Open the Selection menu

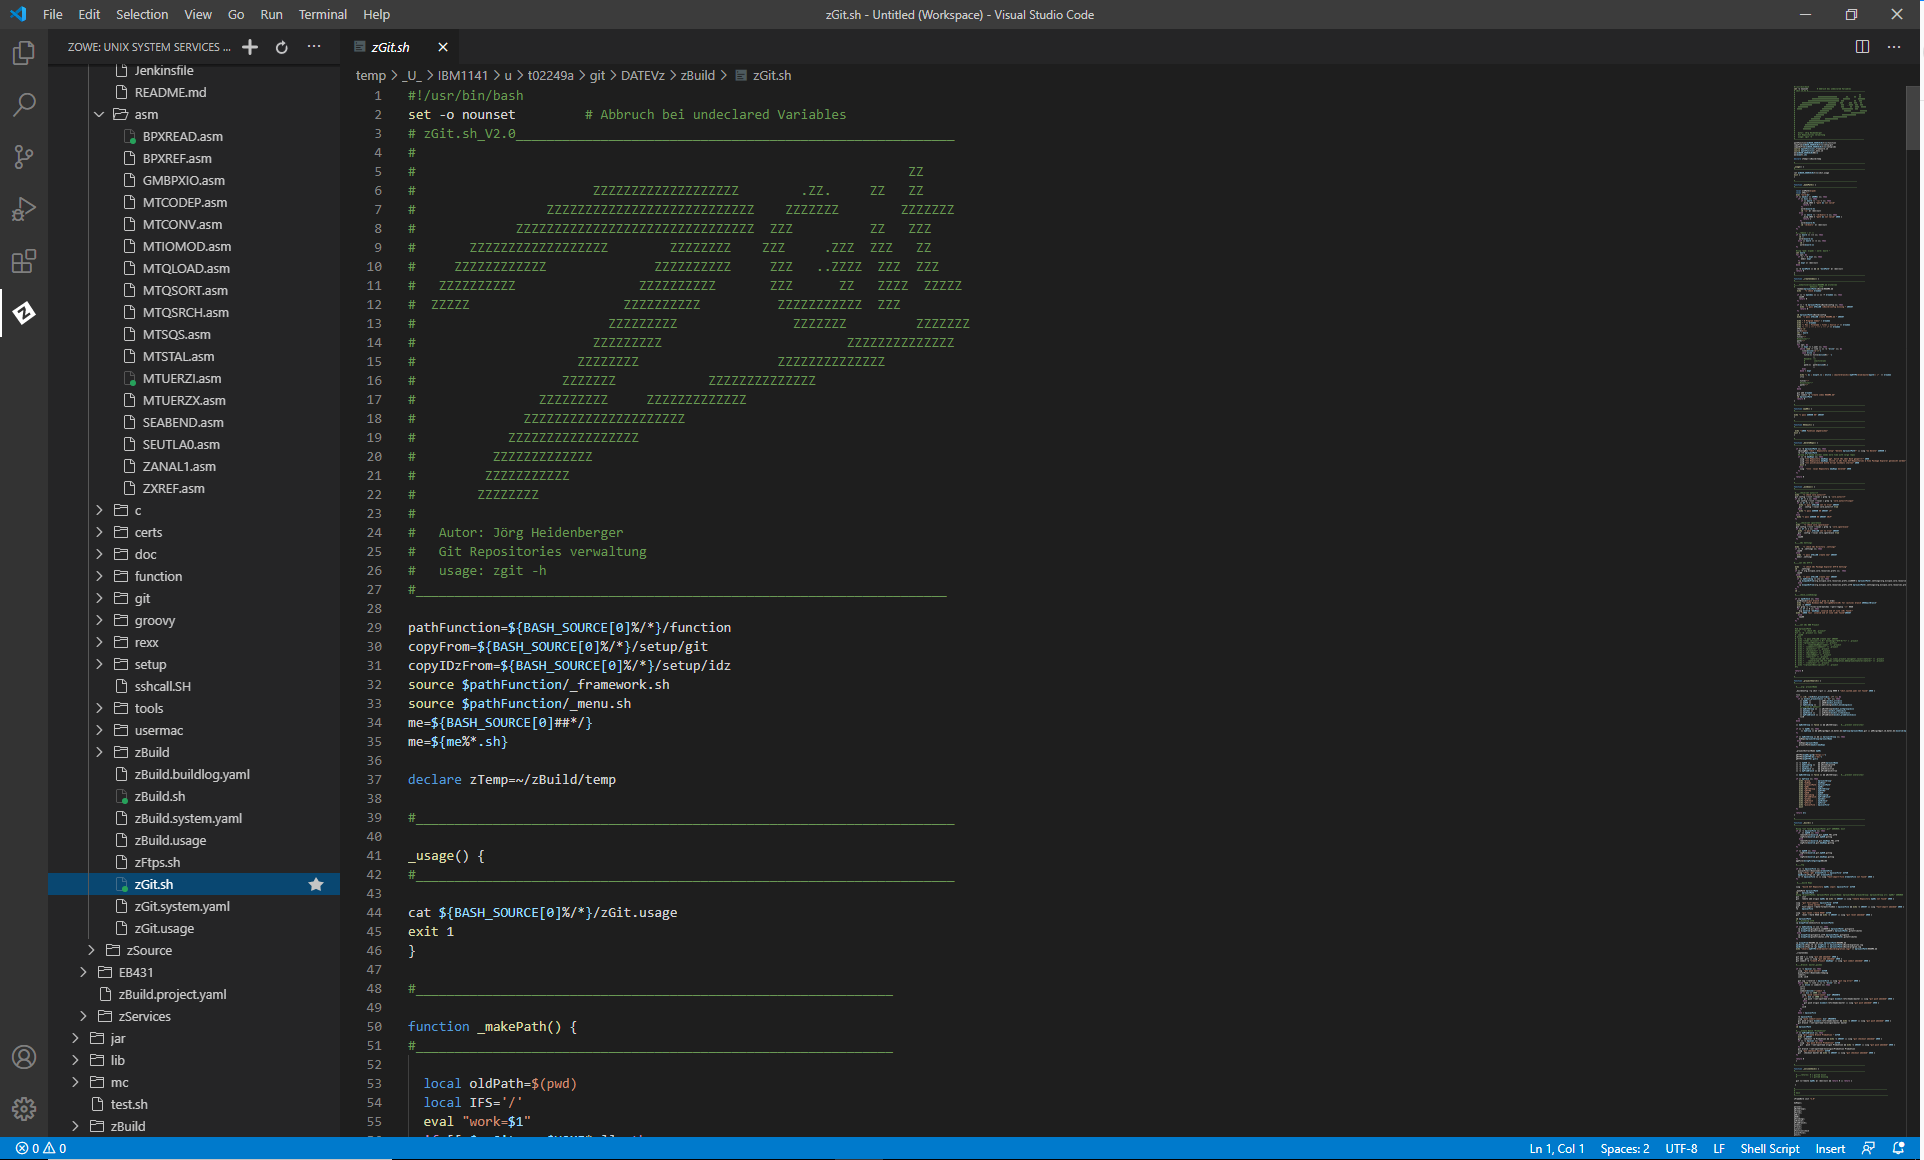[141, 14]
